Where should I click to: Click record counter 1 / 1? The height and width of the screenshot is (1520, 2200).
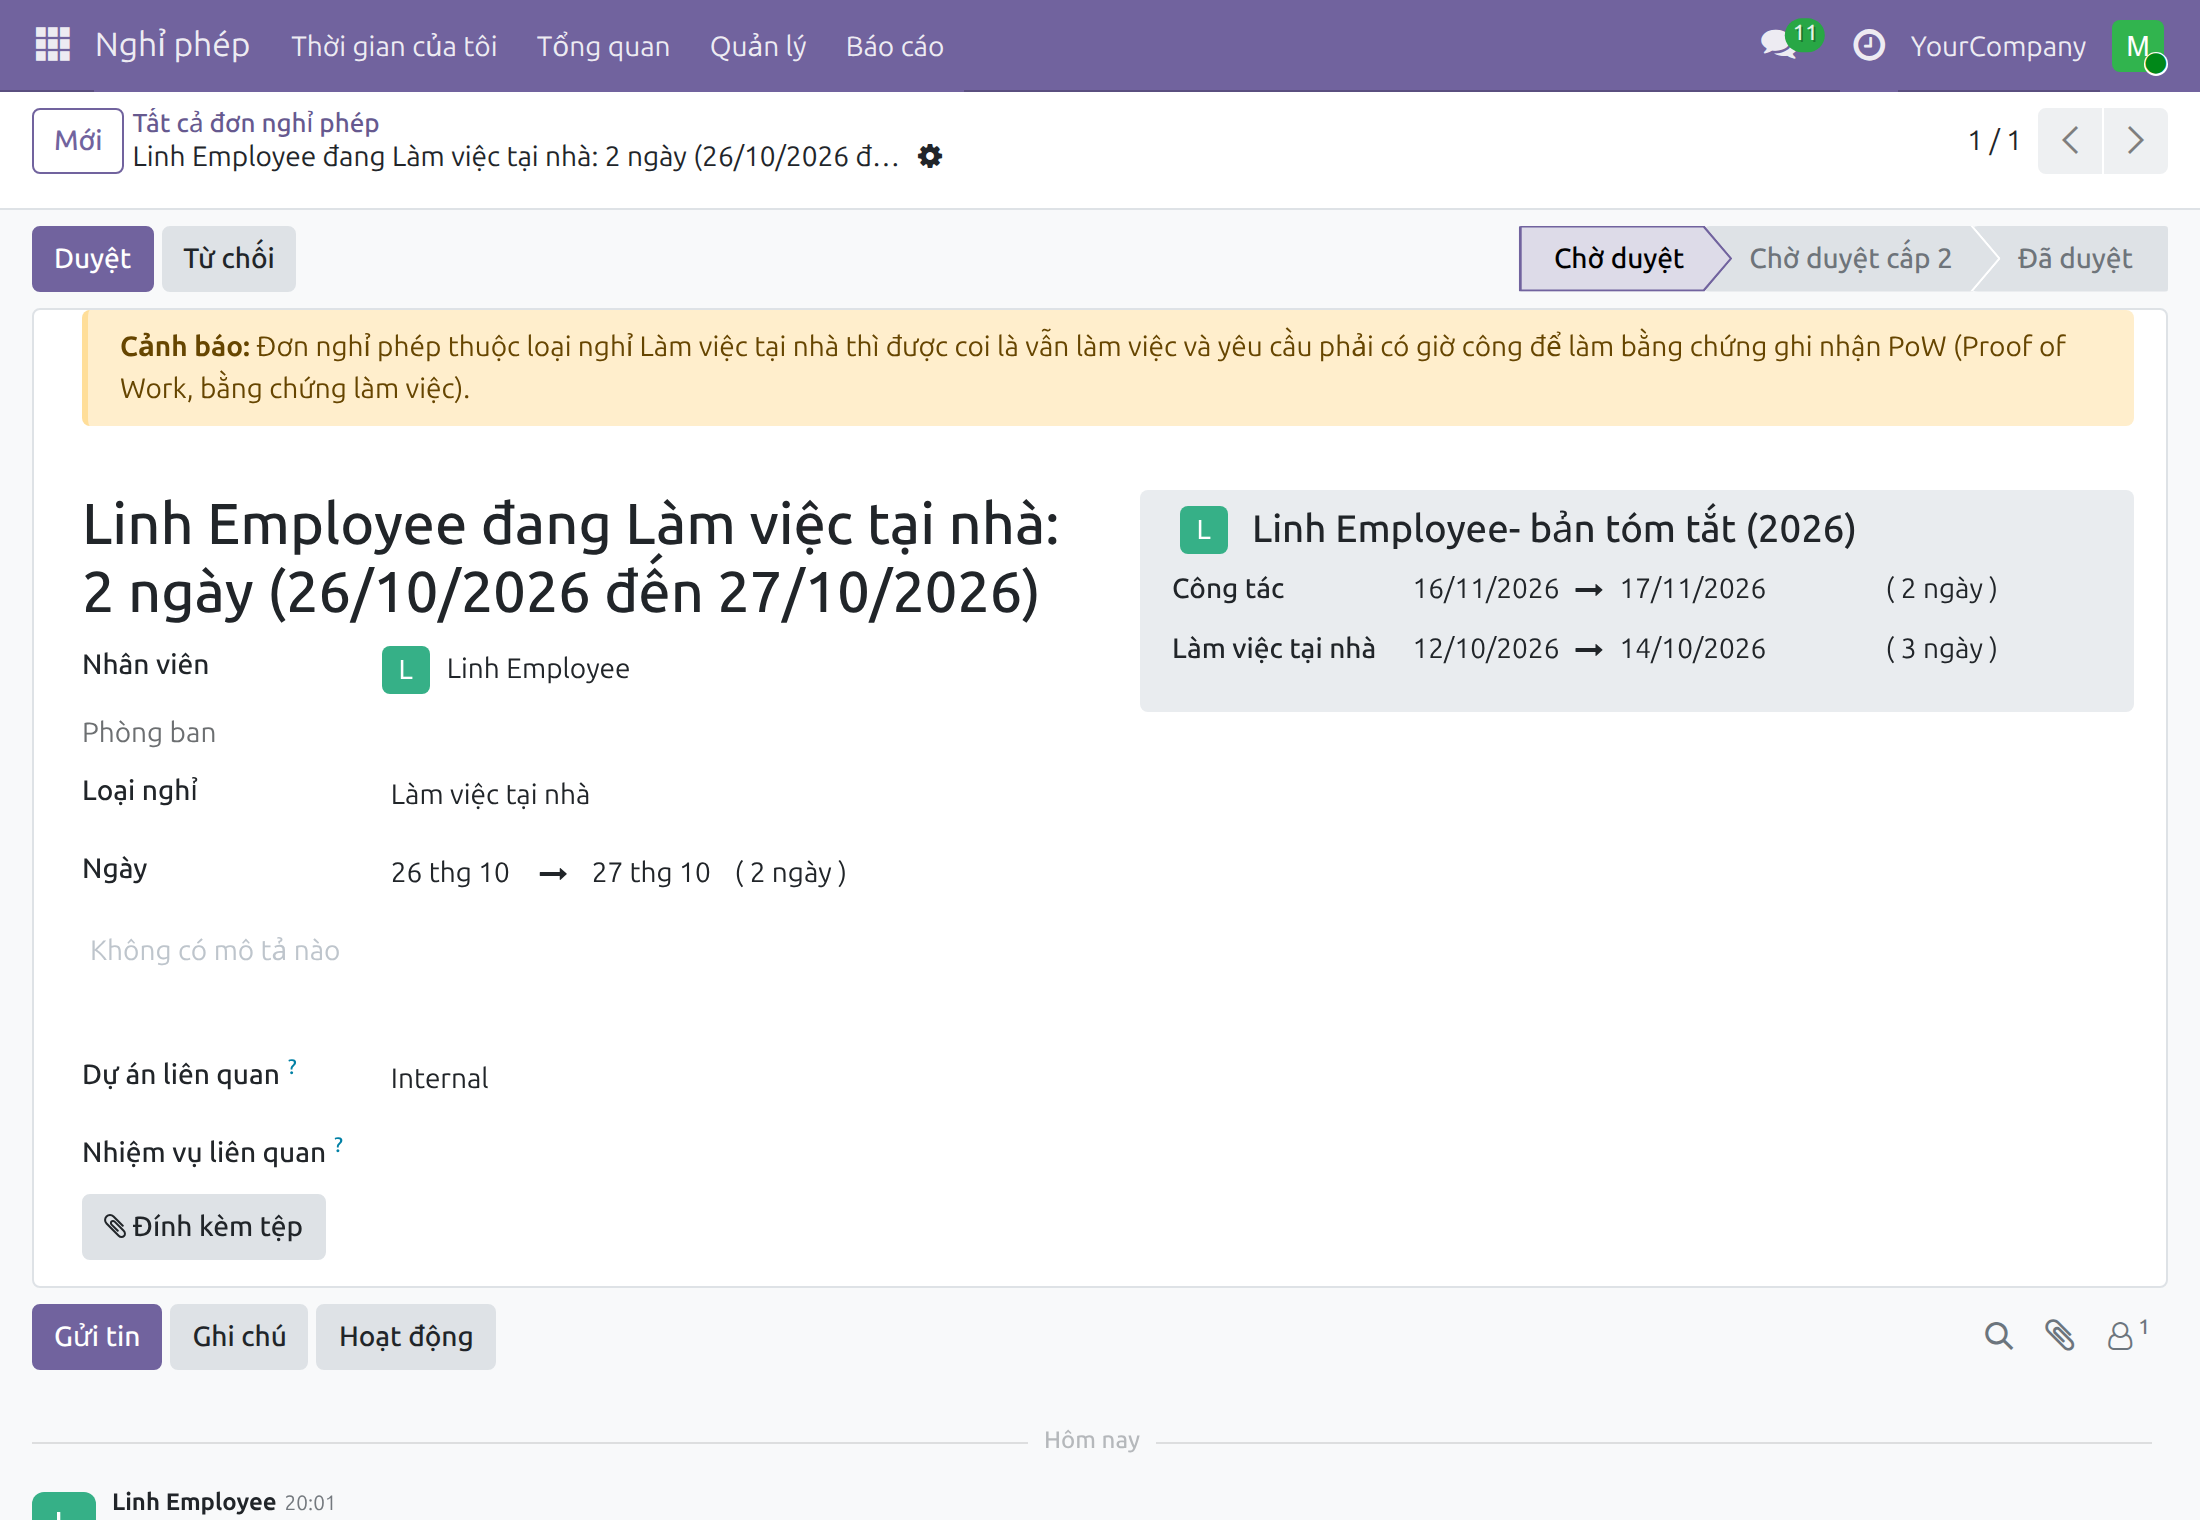[x=1994, y=141]
